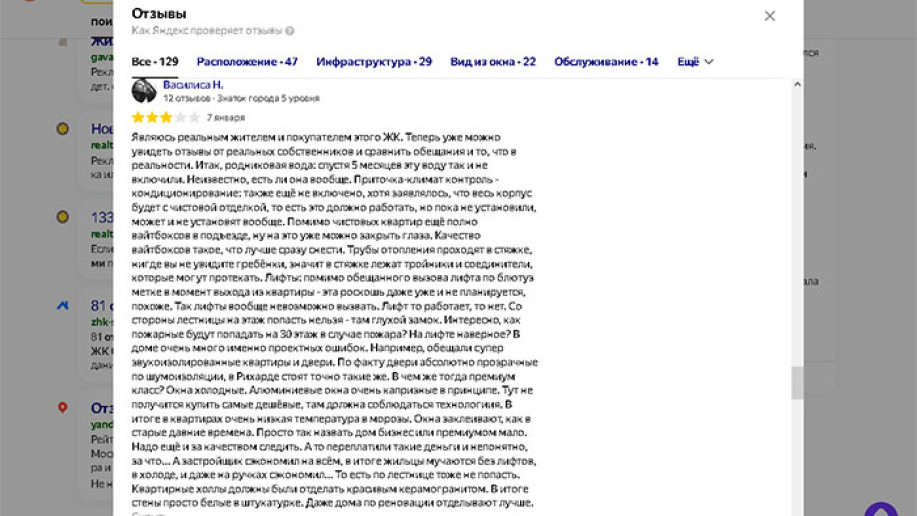This screenshot has height=516, width=917.
Task: Select the 'Все · 129' tab
Action: 155,62
